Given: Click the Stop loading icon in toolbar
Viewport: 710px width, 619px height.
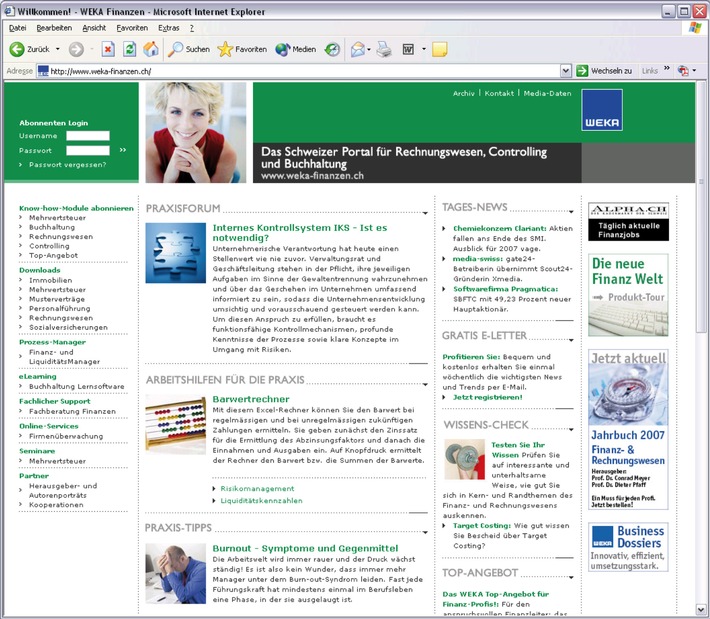Looking at the screenshot, I should pos(108,49).
